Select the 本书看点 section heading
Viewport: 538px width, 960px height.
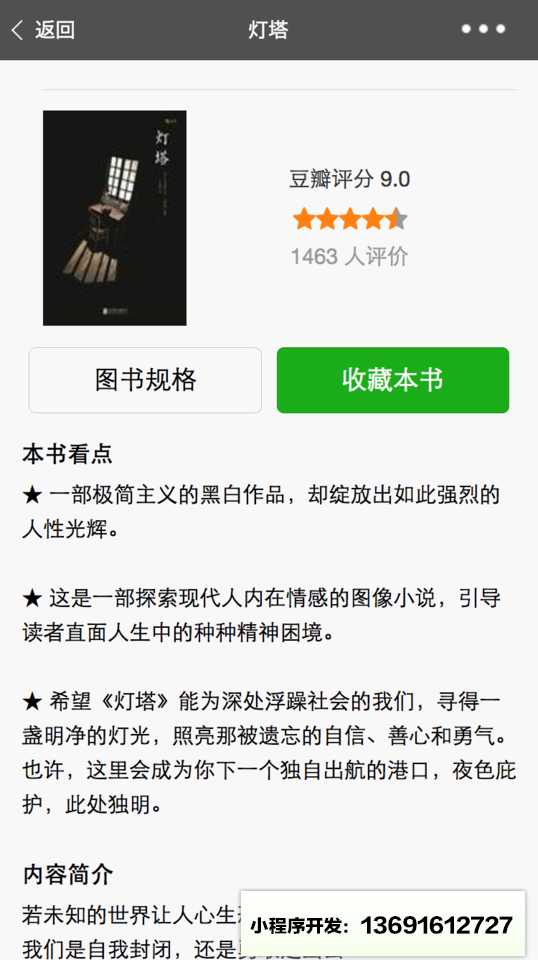67,455
